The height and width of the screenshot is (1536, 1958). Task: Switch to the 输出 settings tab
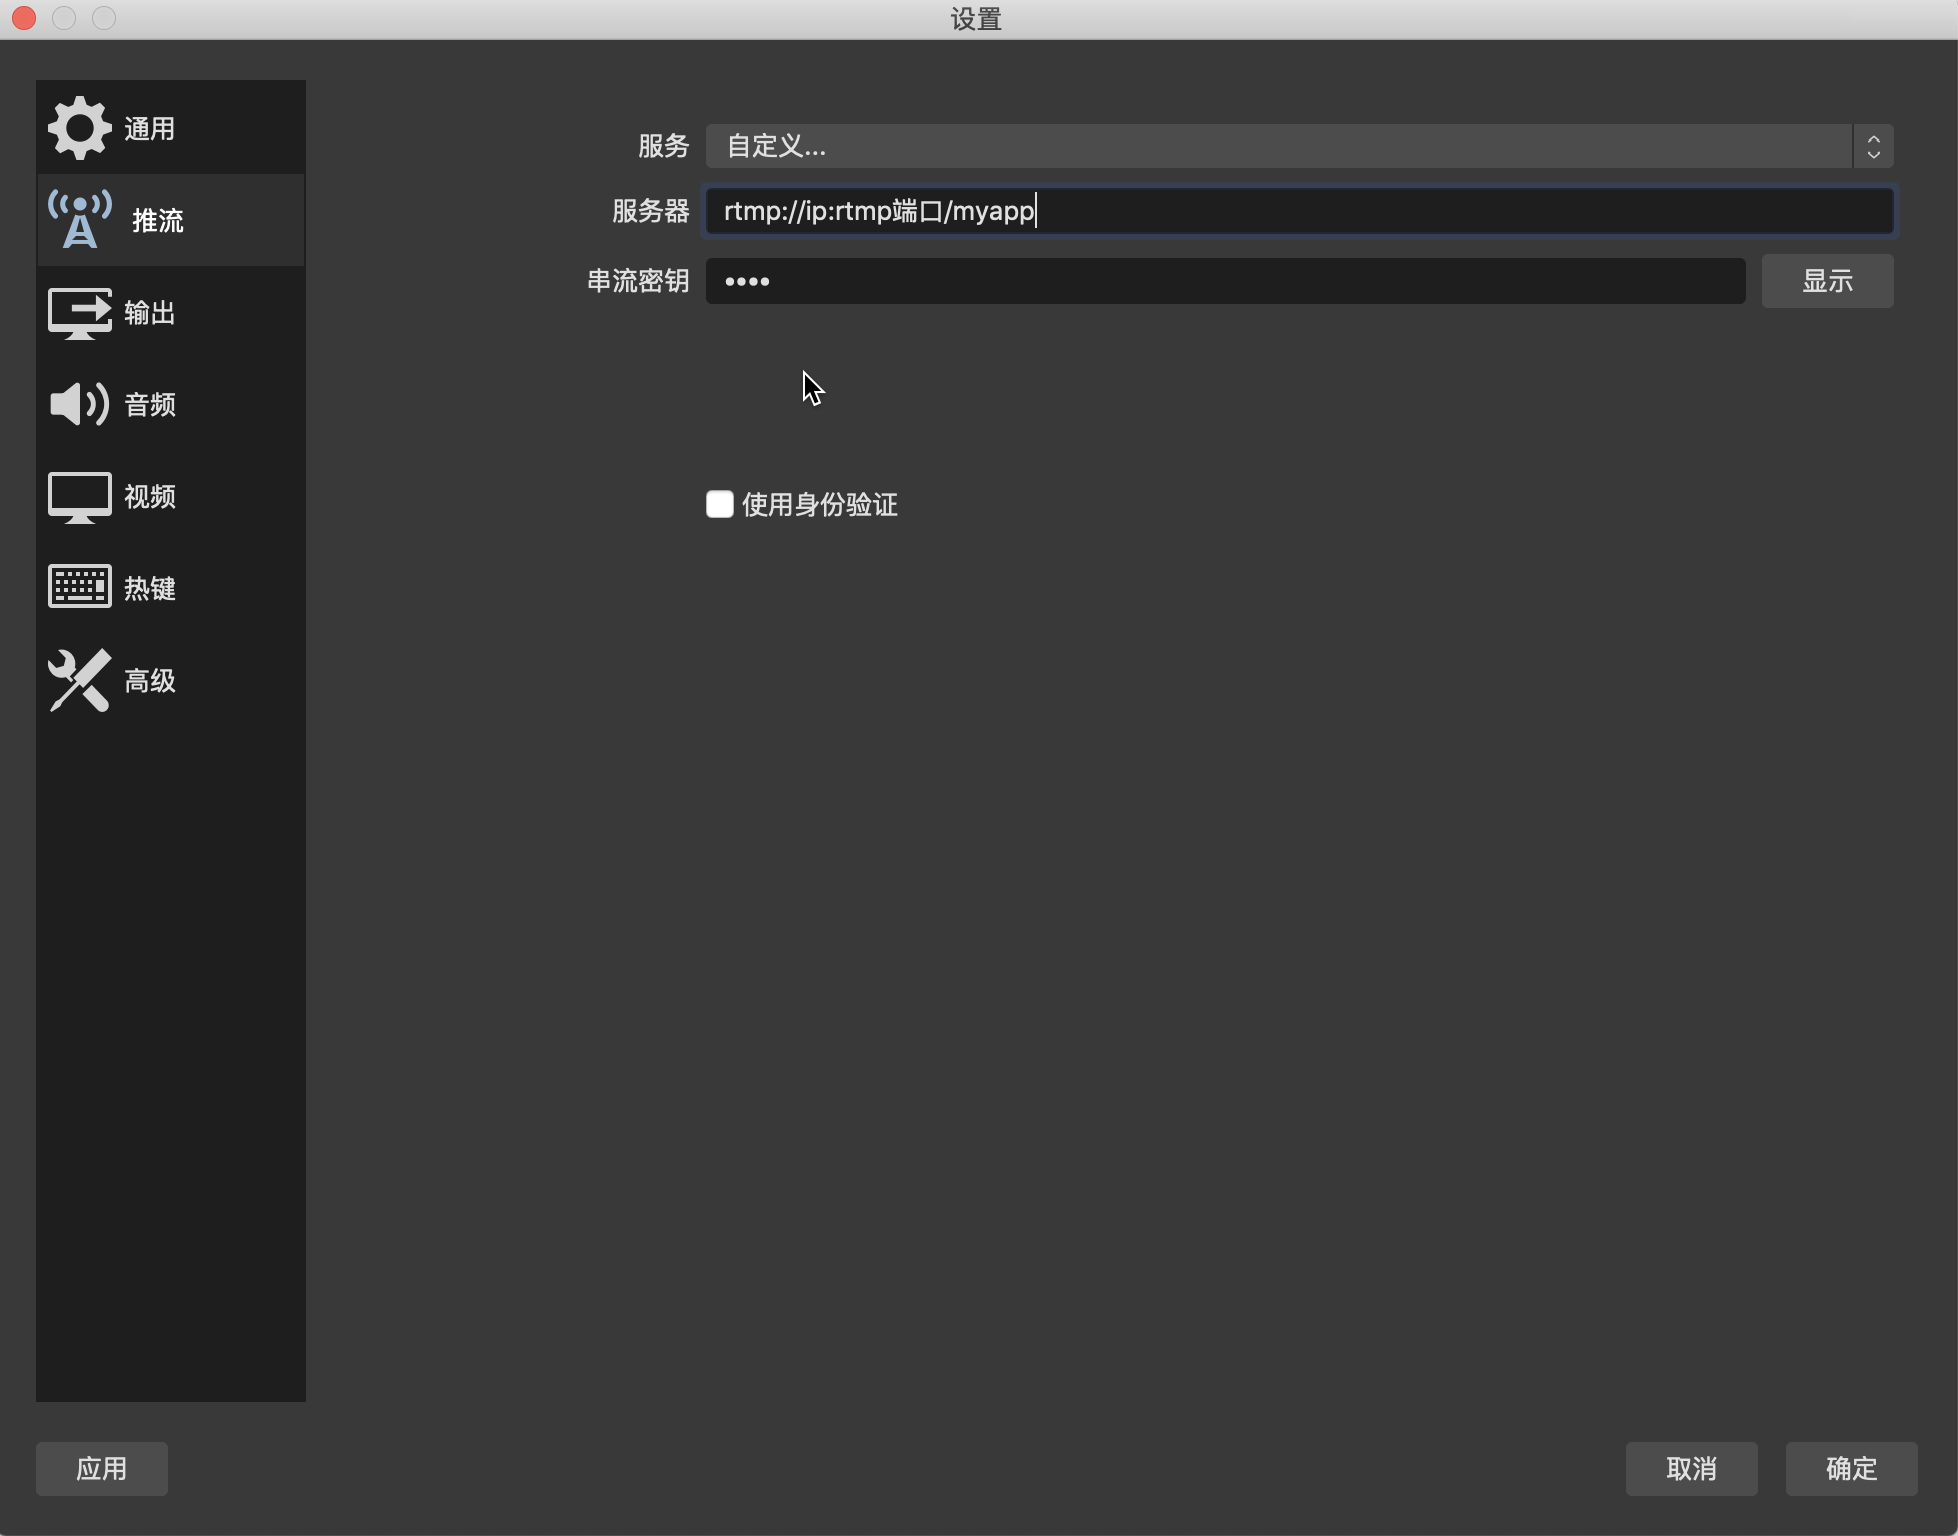click(150, 313)
